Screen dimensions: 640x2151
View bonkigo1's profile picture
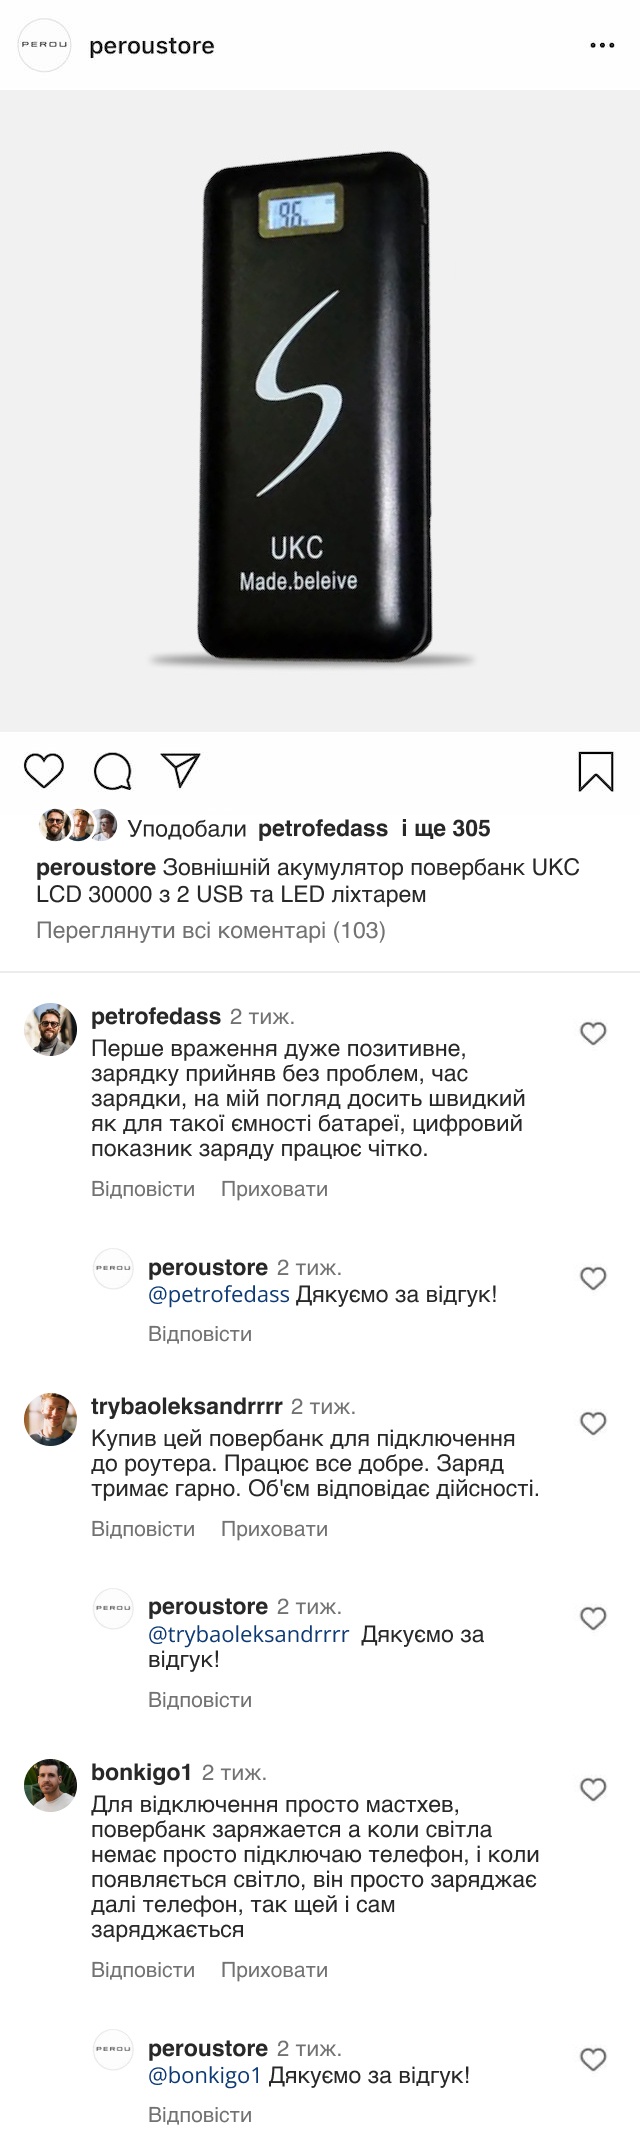click(50, 1786)
